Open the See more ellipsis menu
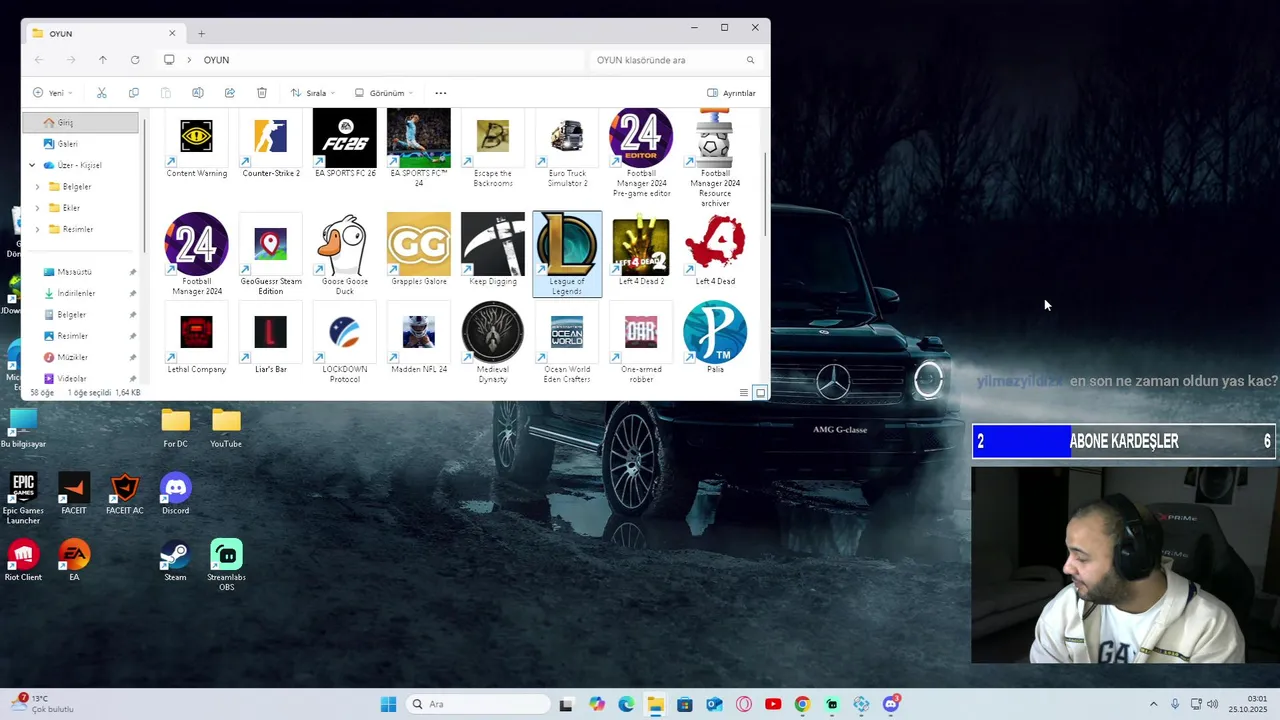1280x720 pixels. pos(440,93)
